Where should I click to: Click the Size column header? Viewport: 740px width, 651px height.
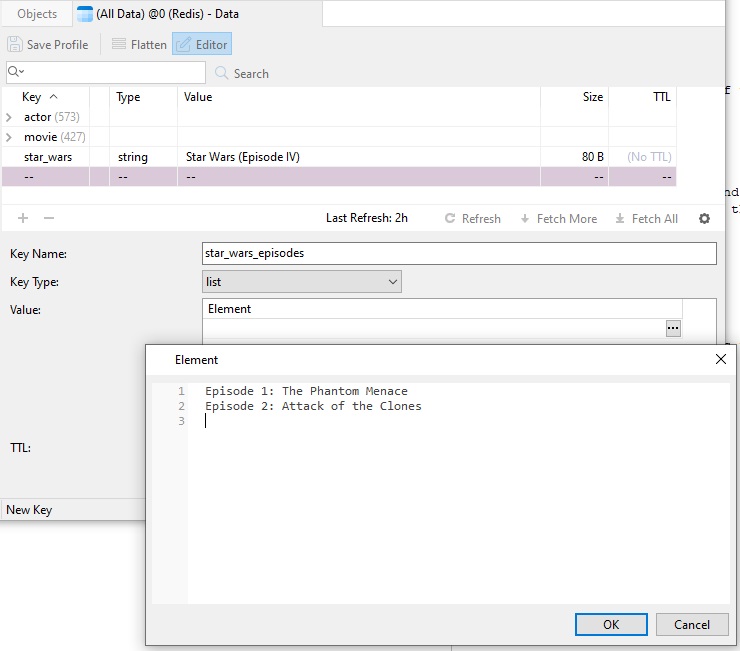(574, 97)
